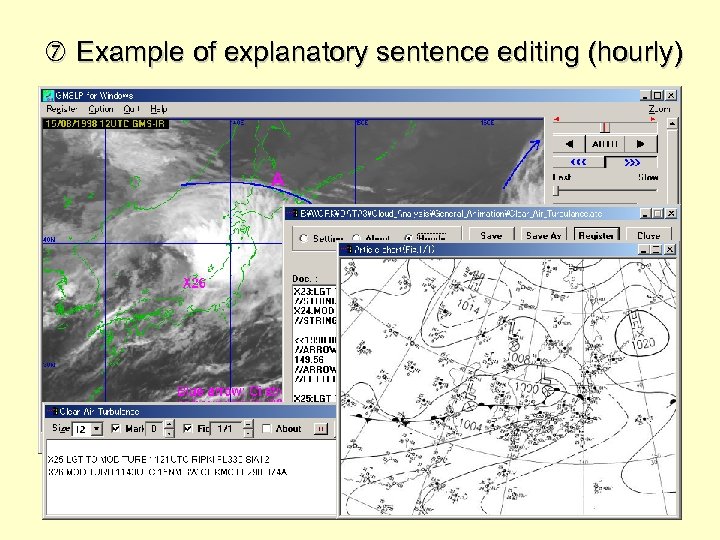Toggle the Mark checkbox
This screenshot has height=540, width=720.
[x=116, y=428]
